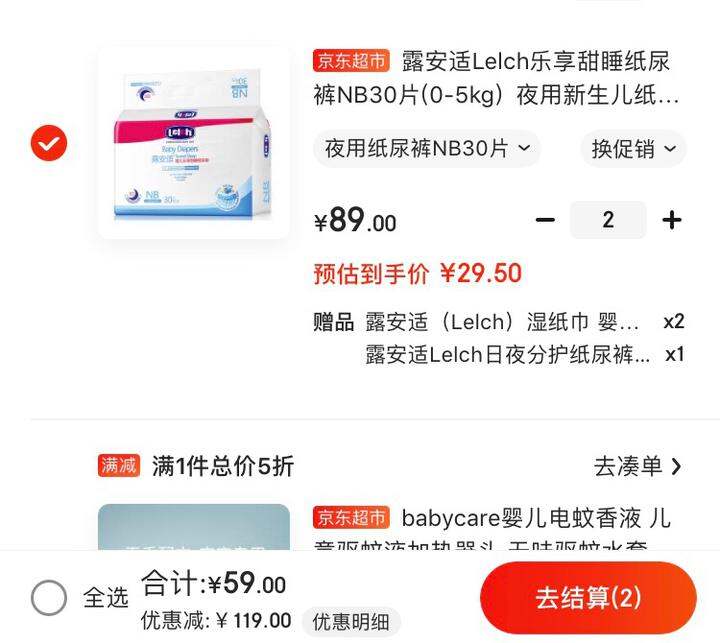
Task: Uncheck the red selected item checkbox
Action: tap(49, 143)
